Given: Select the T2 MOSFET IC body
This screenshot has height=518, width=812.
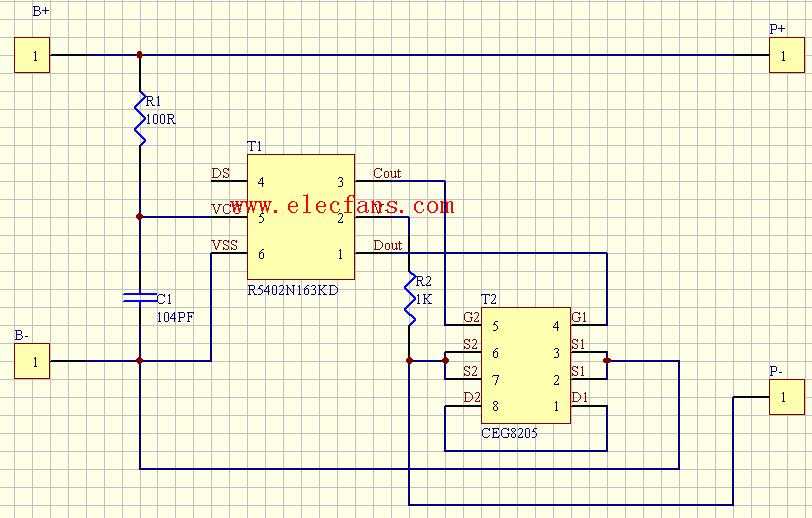Looking at the screenshot, I should (526, 366).
